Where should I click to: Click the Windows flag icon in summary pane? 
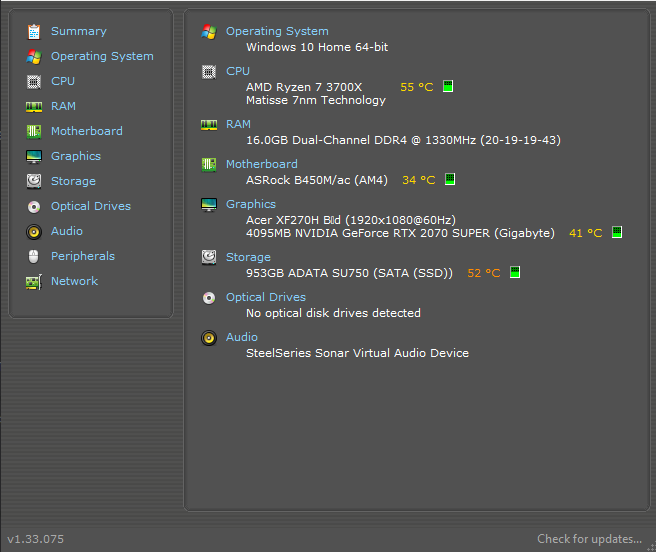[209, 32]
